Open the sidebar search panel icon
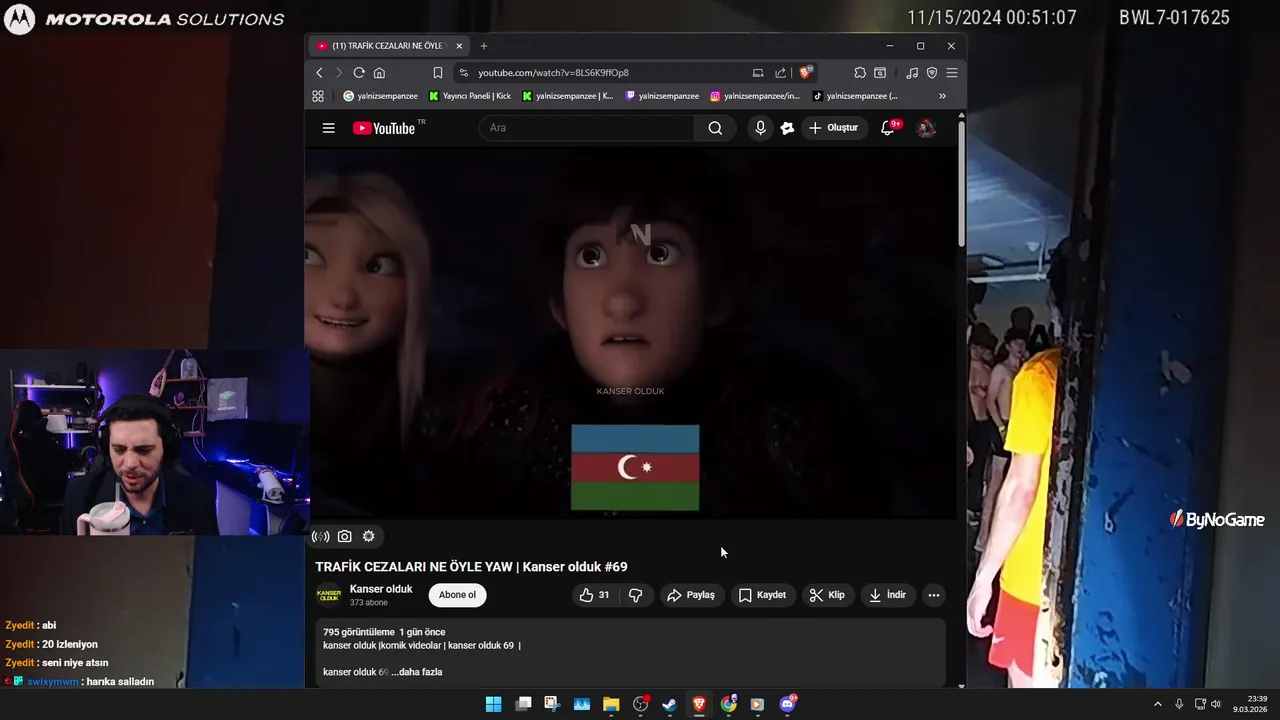The width and height of the screenshot is (1280, 720). pyautogui.click(x=880, y=73)
